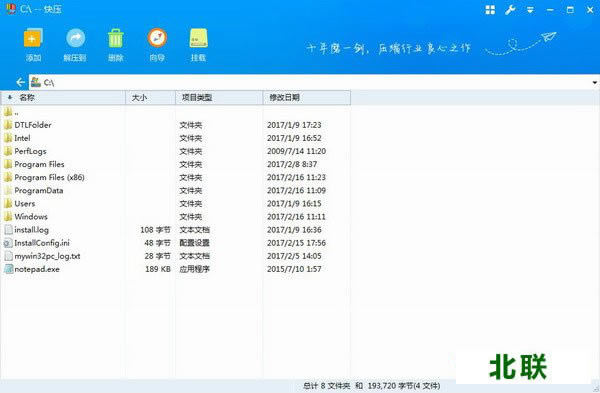The image size is (600, 393).
Task: Select the Program Files folder icon
Action: (x=8, y=164)
